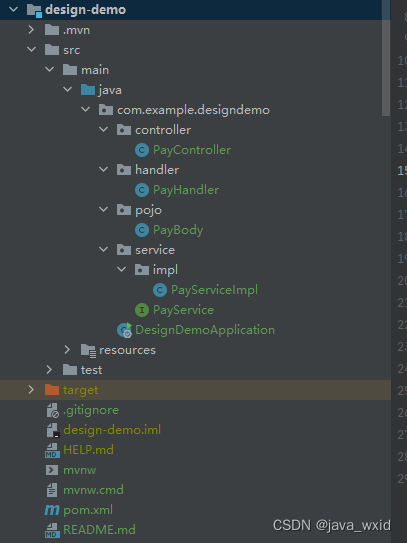Select the mvnw file name

[80, 470]
